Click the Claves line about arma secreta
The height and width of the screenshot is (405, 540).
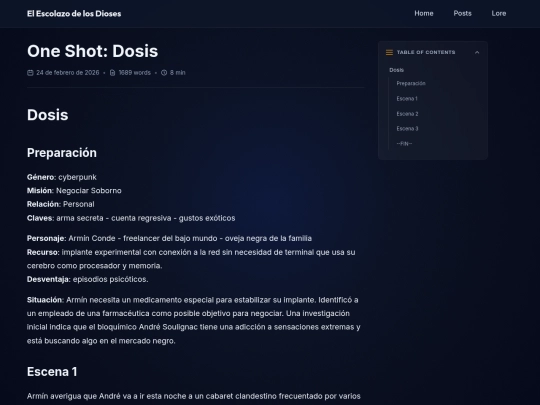131,218
